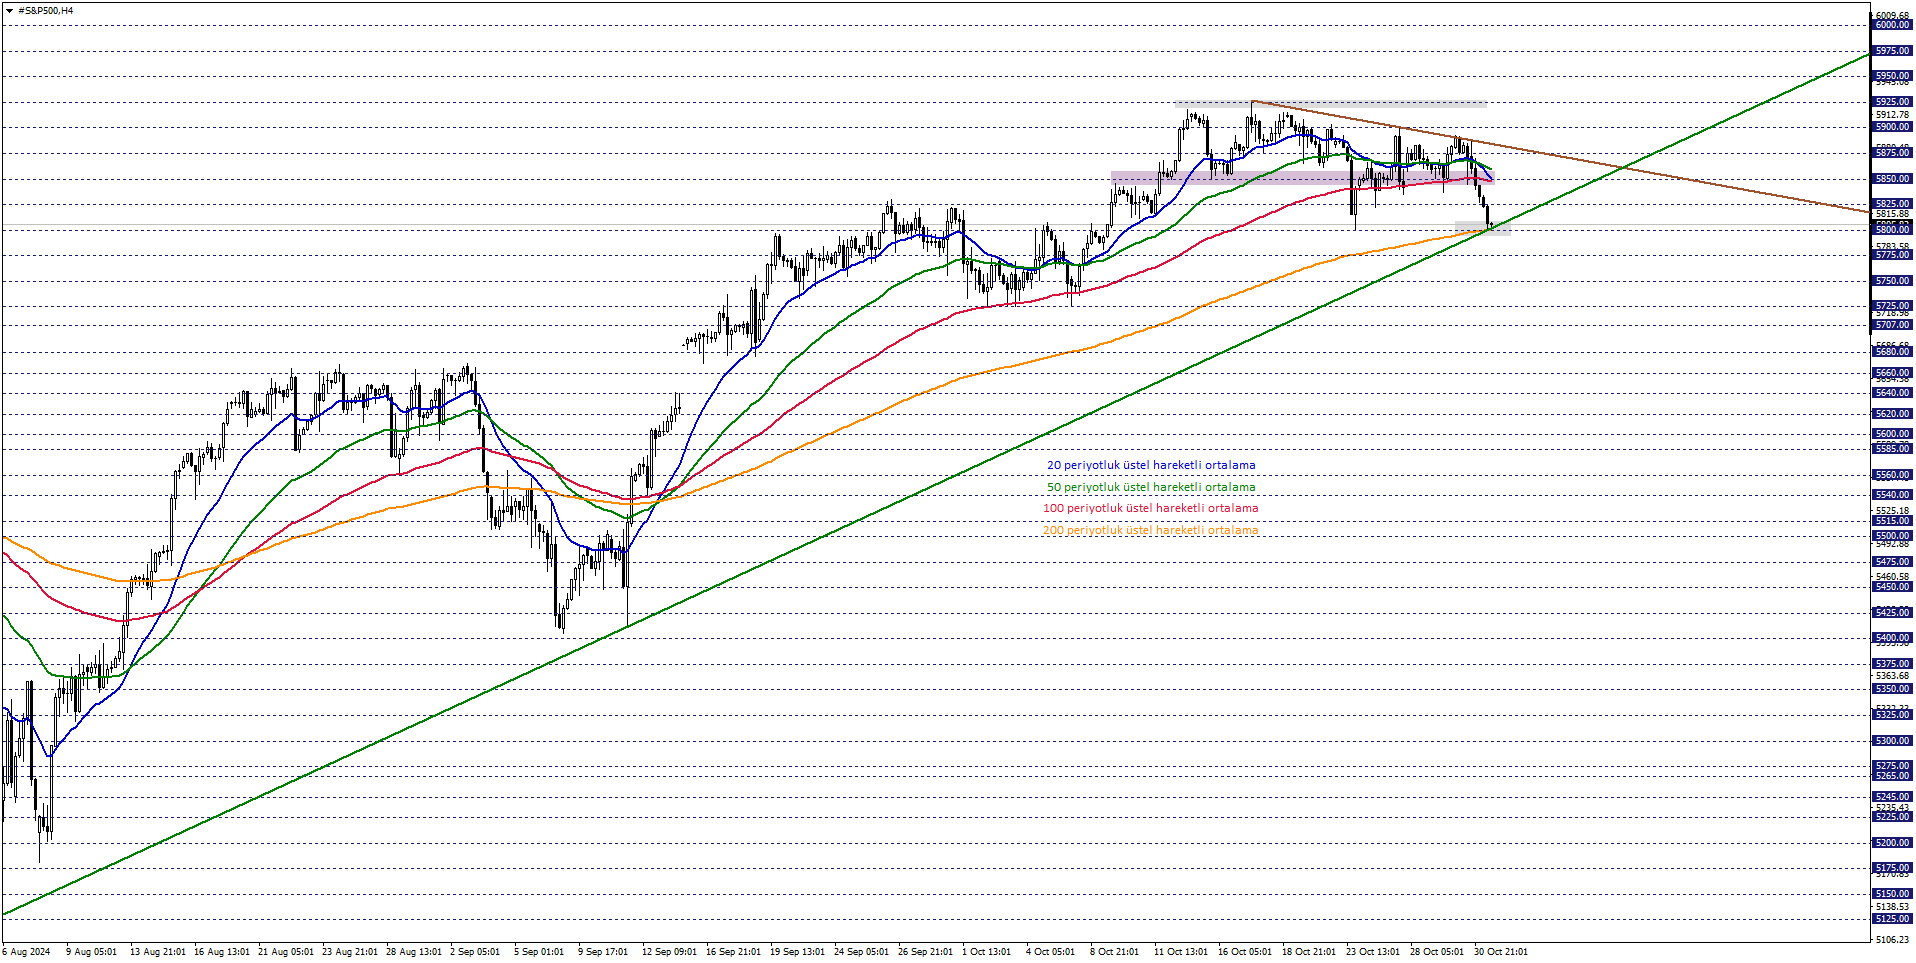This screenshot has width=1916, height=963.
Task: Click the 23 Oct 13:01 date label
Action: click(x=1373, y=952)
